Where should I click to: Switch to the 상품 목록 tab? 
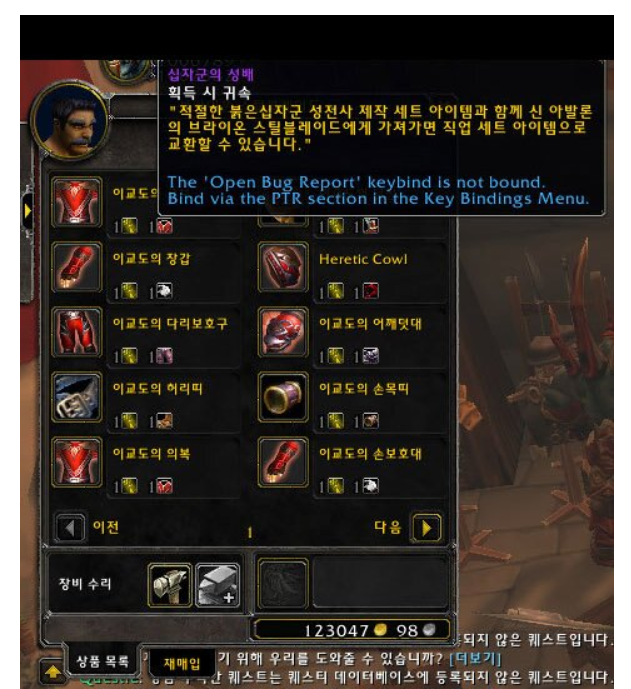point(102,661)
